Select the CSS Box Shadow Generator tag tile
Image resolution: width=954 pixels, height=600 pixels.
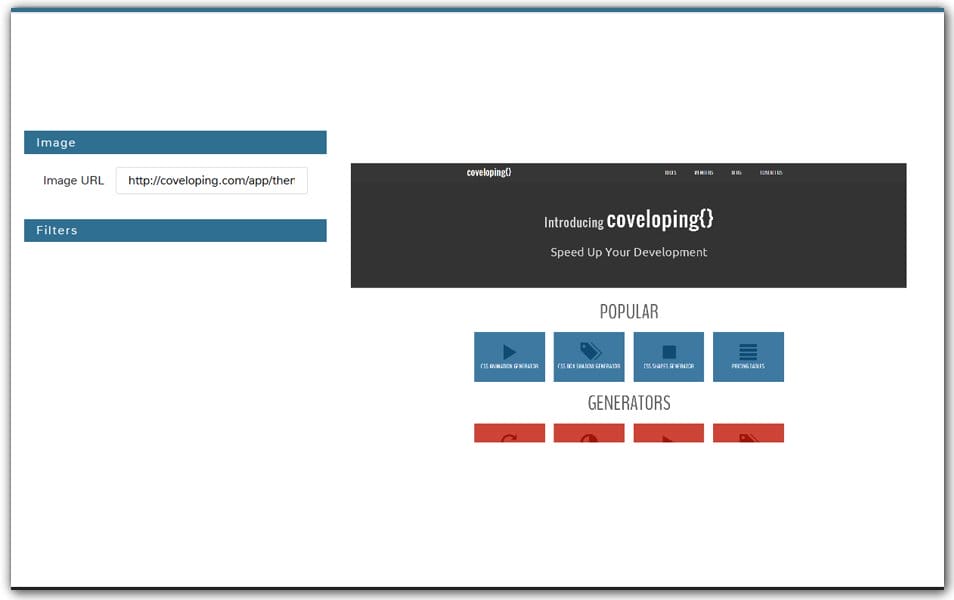[589, 357]
